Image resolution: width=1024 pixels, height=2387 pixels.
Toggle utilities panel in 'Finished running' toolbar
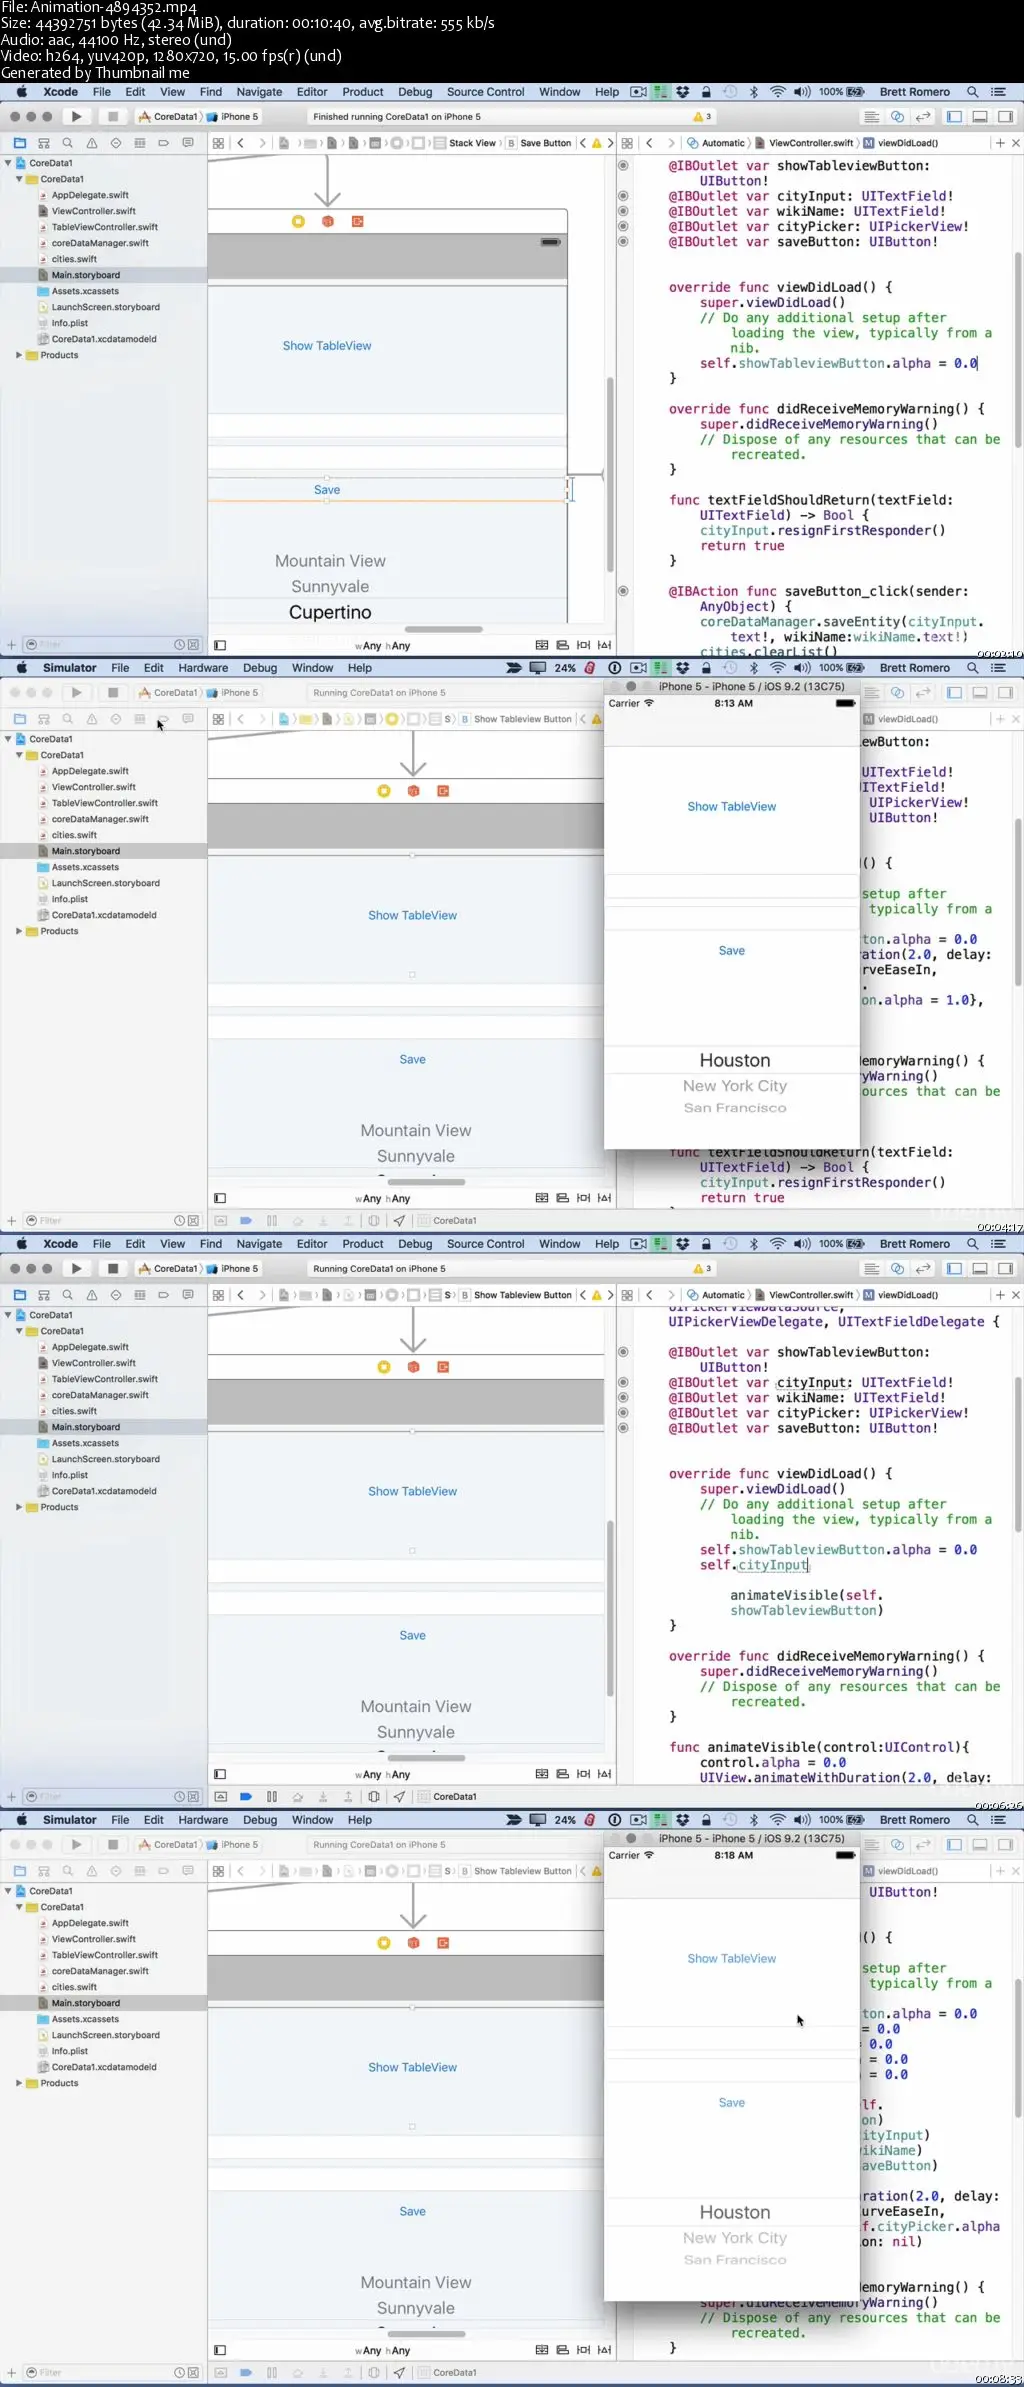pyautogui.click(x=1005, y=117)
